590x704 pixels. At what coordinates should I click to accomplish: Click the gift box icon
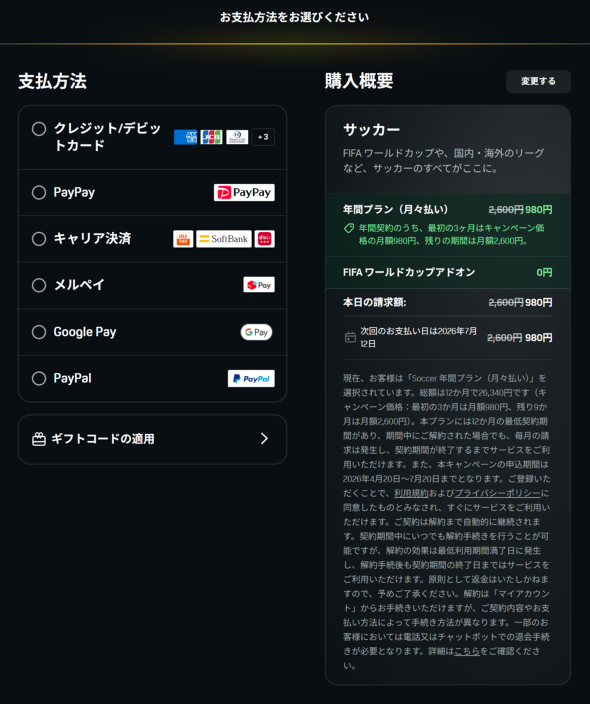pyautogui.click(x=39, y=439)
